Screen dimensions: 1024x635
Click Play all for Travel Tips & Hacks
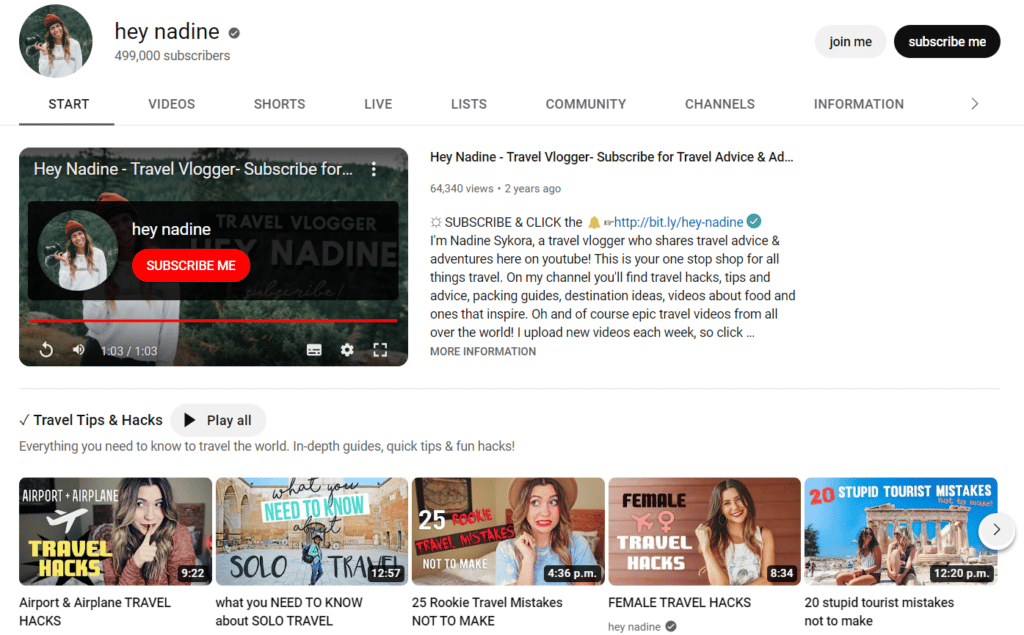point(218,420)
